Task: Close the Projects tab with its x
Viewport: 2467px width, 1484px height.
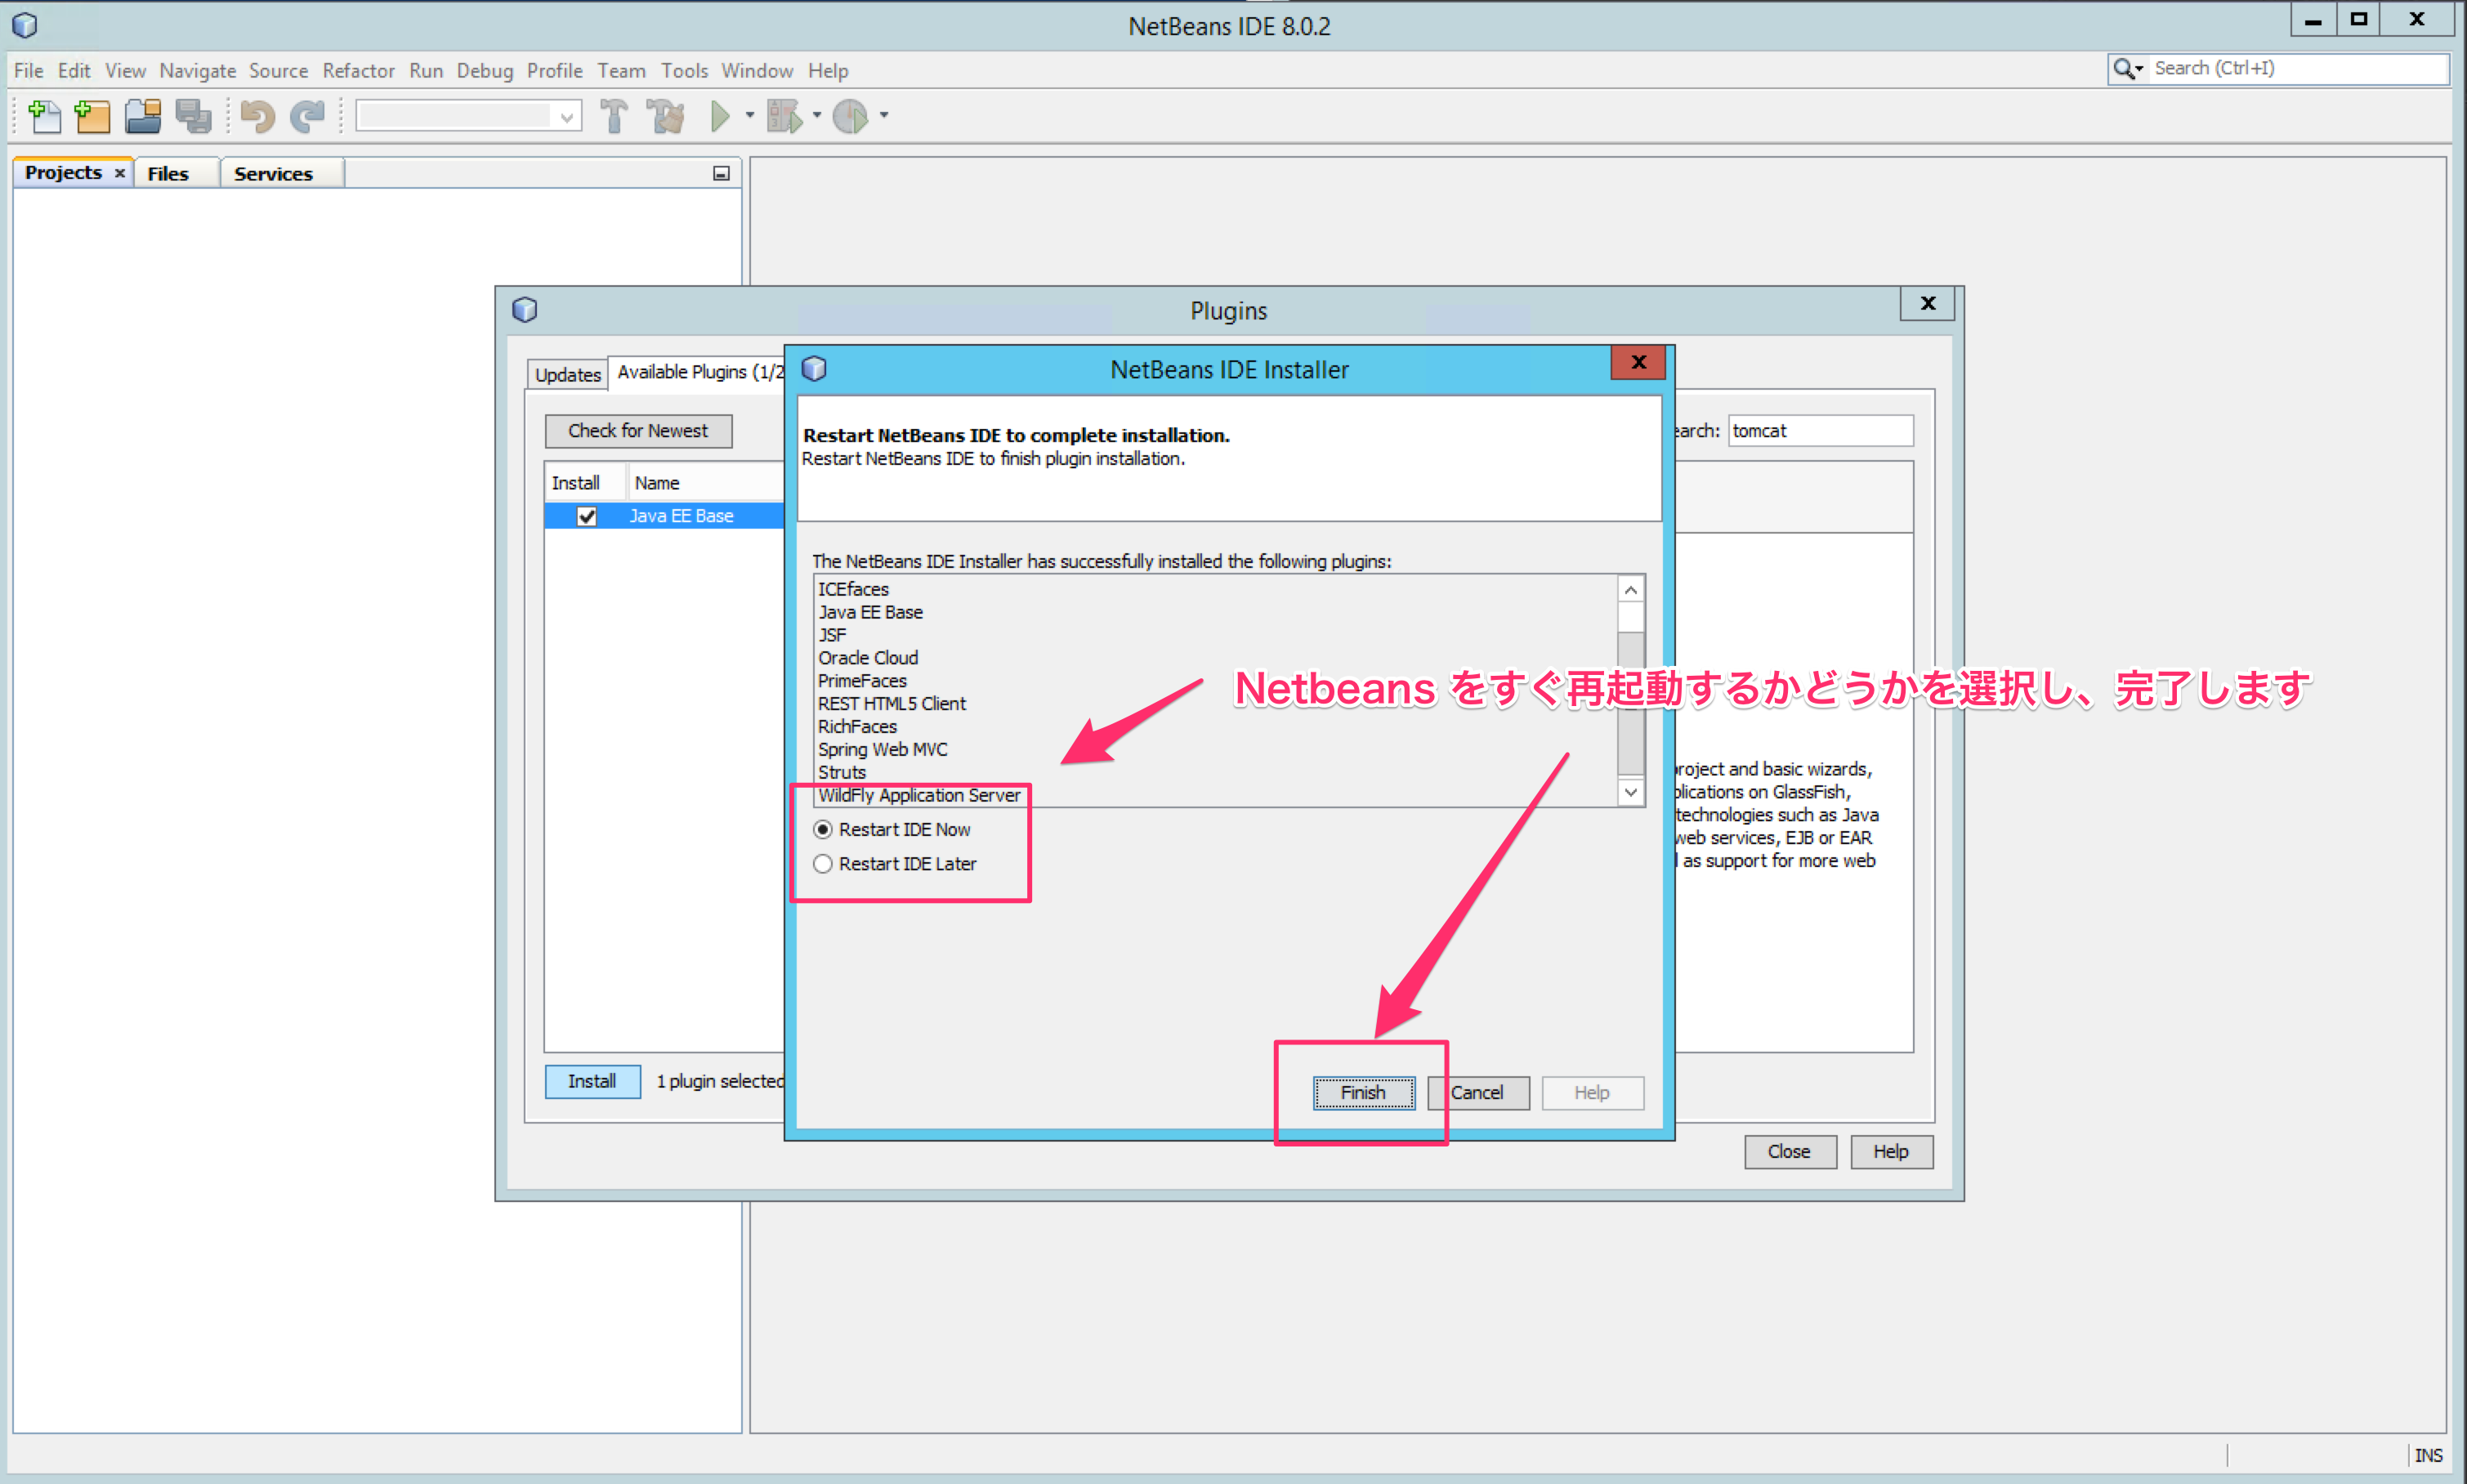Action: pyautogui.click(x=120, y=173)
